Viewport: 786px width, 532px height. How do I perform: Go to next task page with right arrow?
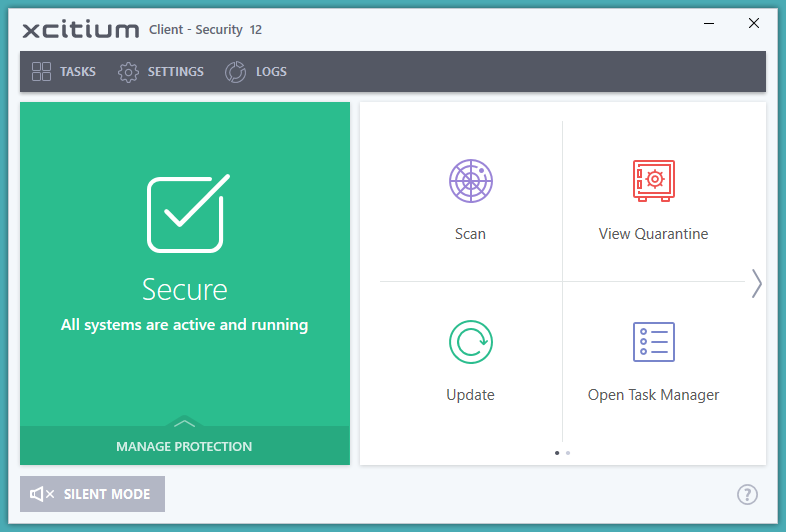(756, 284)
